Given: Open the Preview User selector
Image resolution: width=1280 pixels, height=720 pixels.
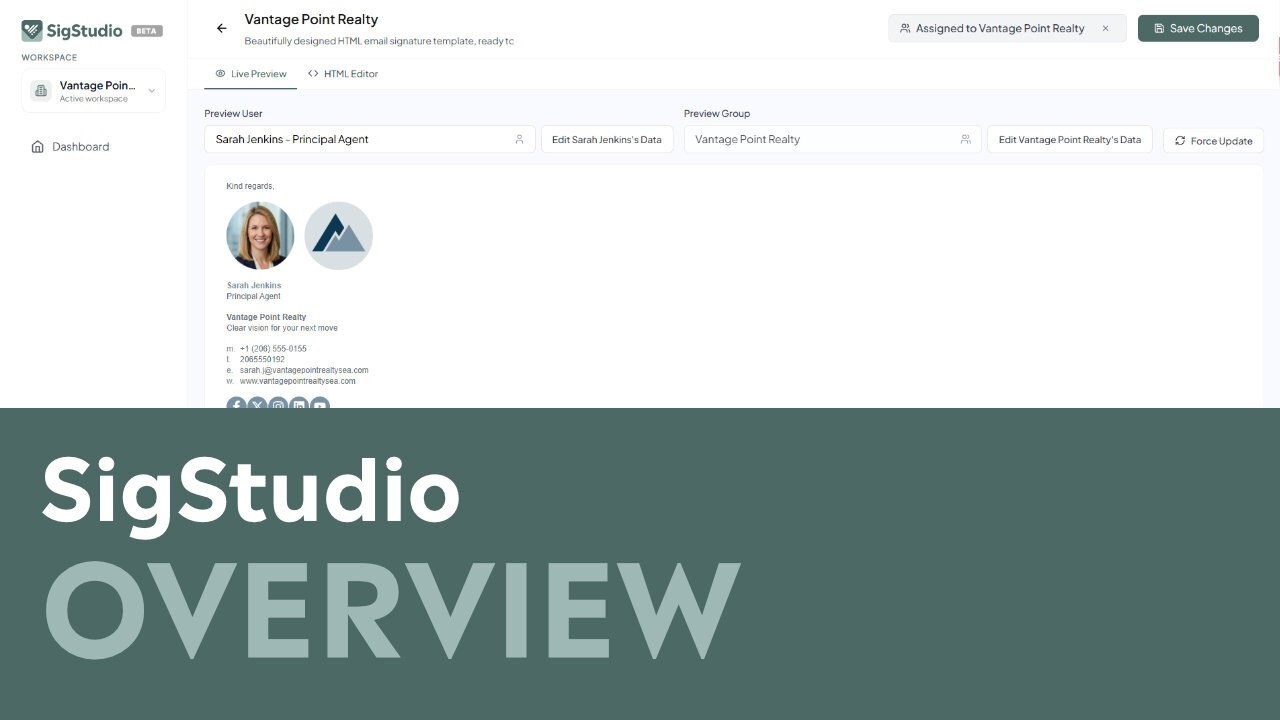Looking at the screenshot, I should tap(370, 139).
